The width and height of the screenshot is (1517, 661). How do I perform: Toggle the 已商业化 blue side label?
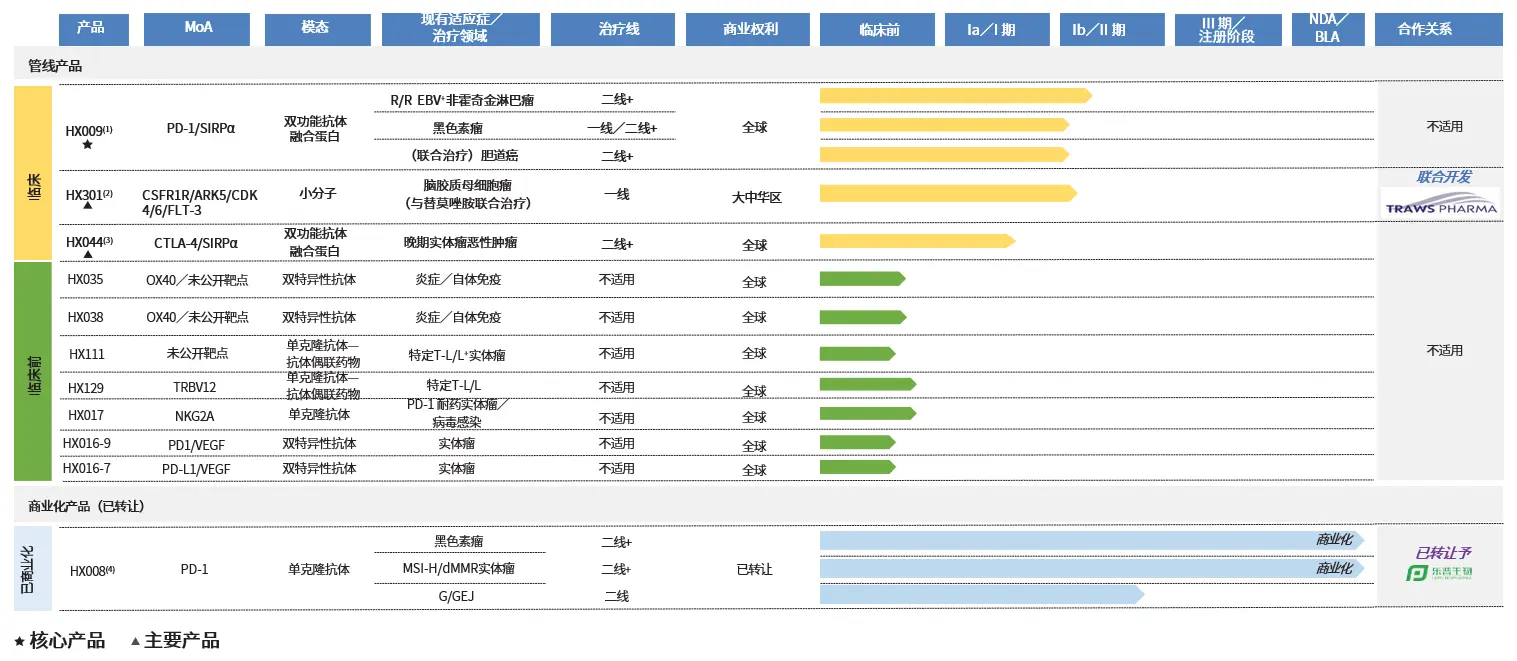[30, 568]
